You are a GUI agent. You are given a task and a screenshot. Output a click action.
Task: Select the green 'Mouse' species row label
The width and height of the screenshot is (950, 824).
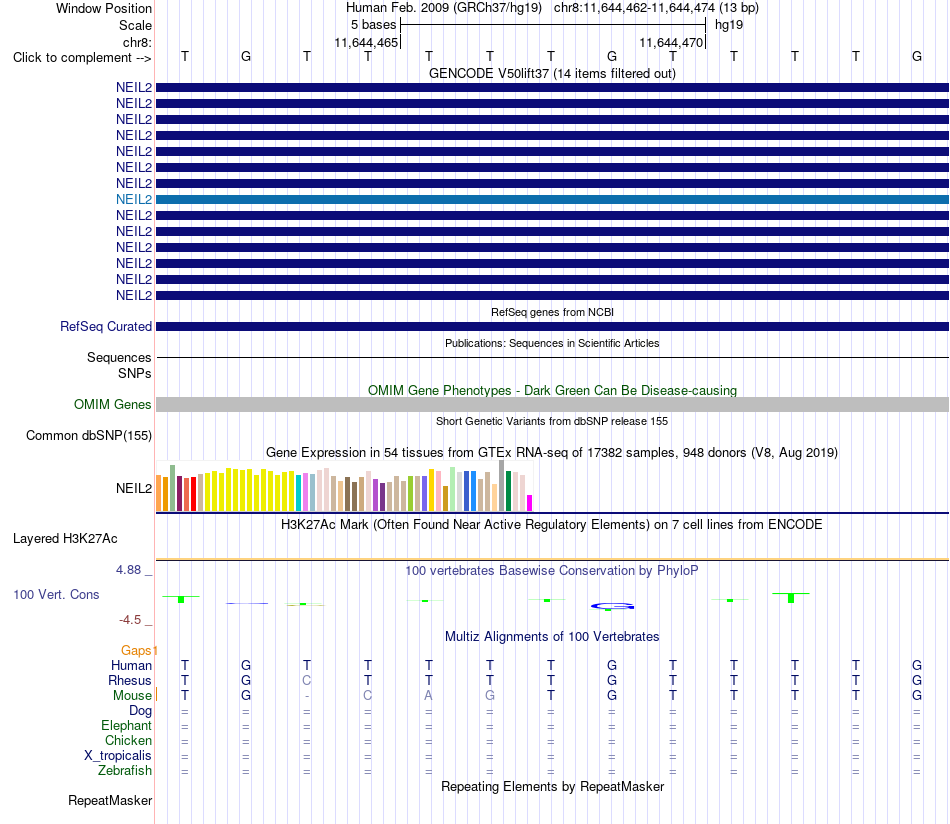click(x=132, y=696)
